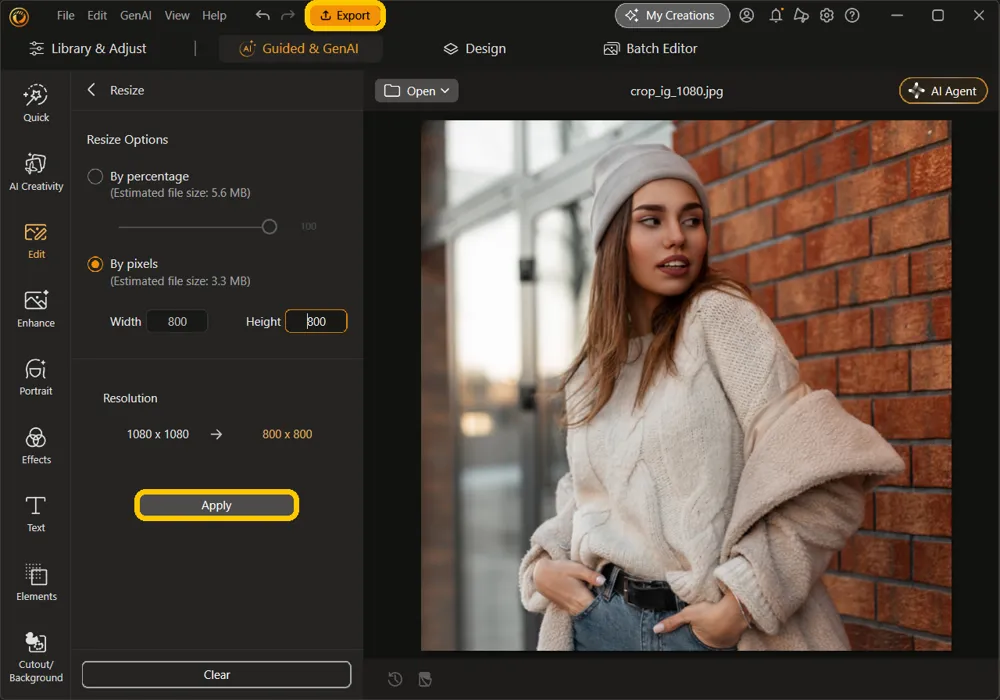Click the 1080 x 1080 original resolution
Screen dimensions: 1000x700
coord(158,434)
